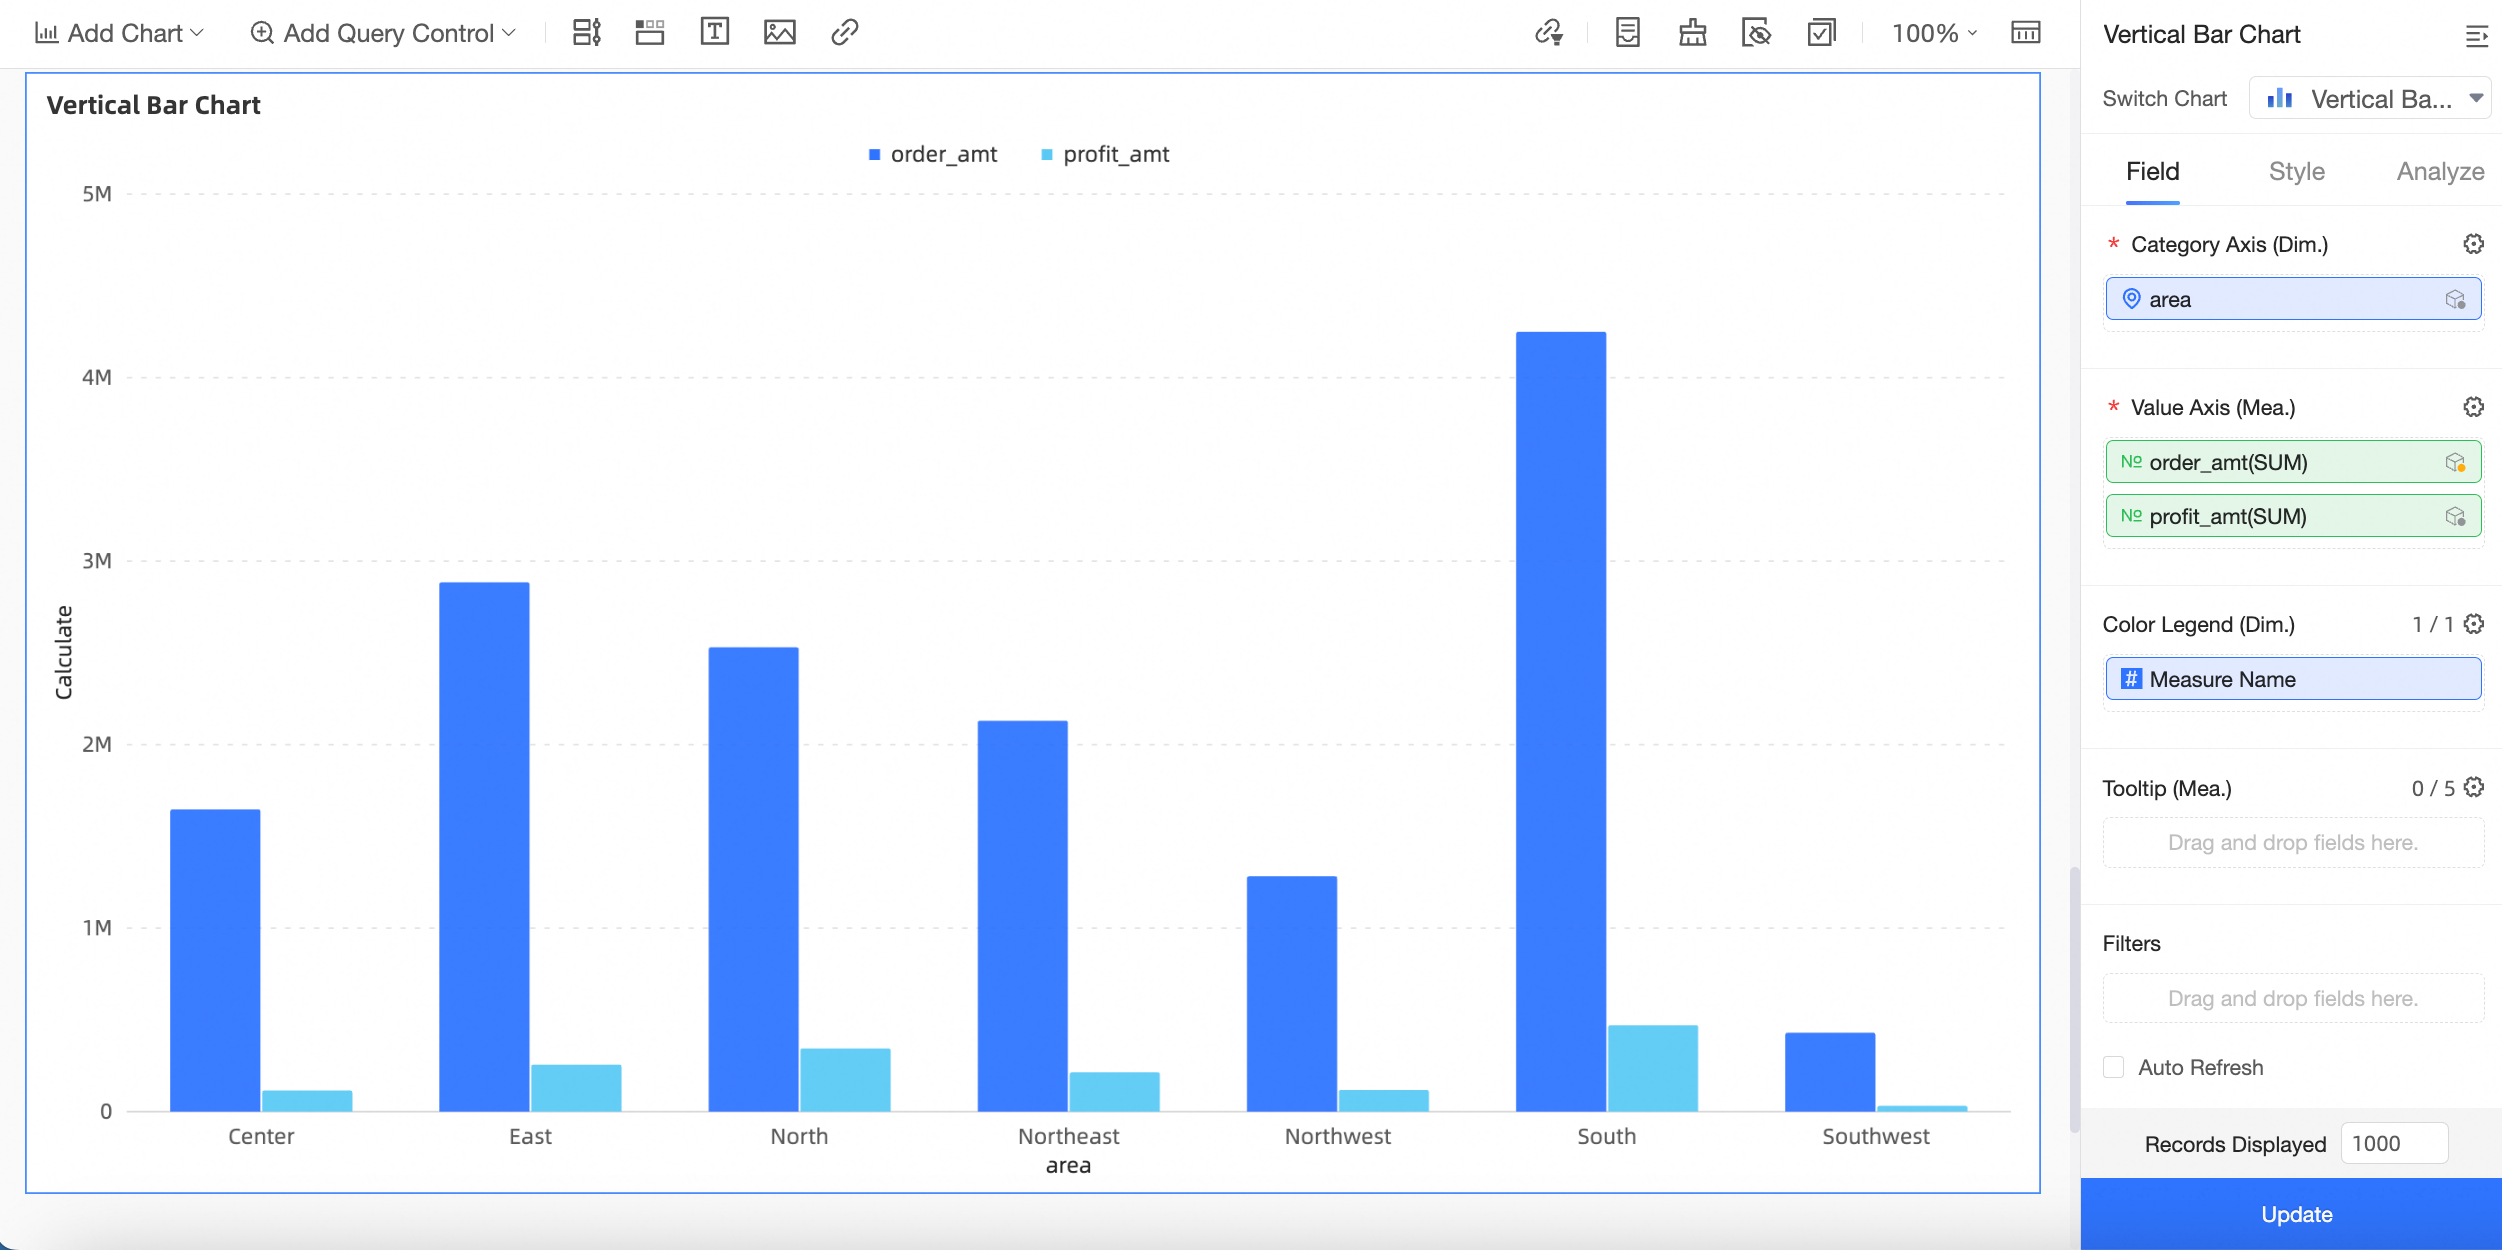Click the tab container icon in toolbar
This screenshot has width=2502, height=1250.
[649, 33]
